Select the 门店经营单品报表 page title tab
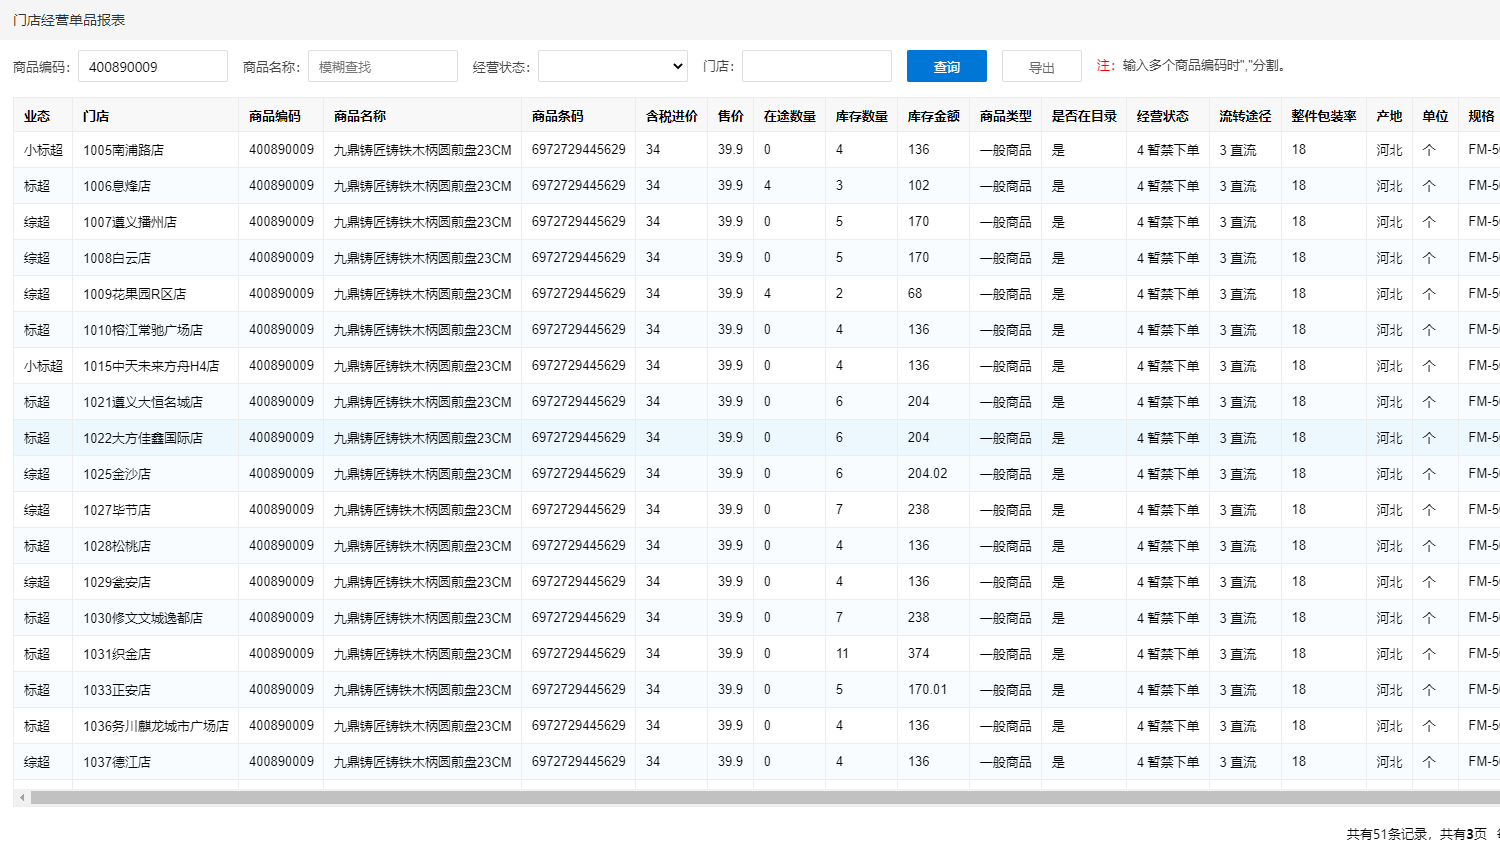This screenshot has height=858, width=1500. click(69, 20)
